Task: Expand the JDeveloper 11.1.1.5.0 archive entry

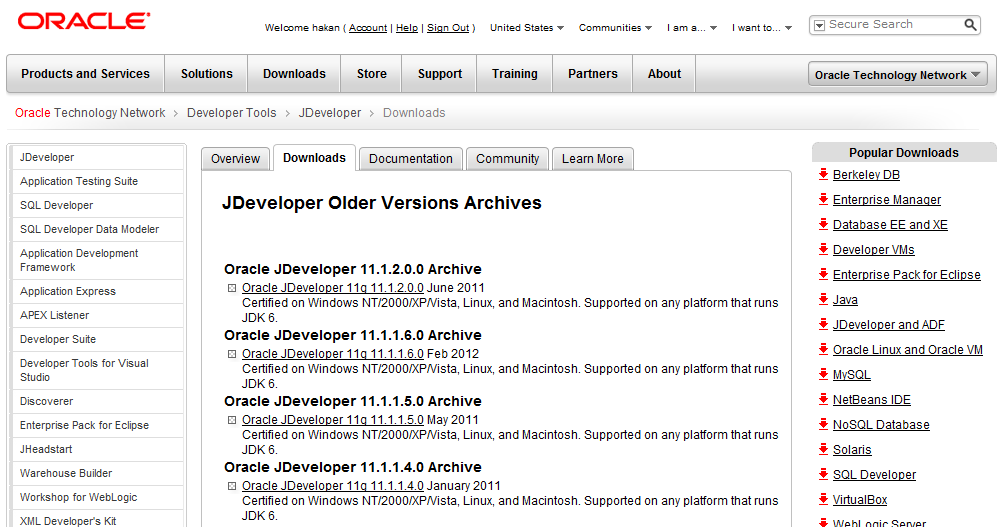Action: [232, 420]
